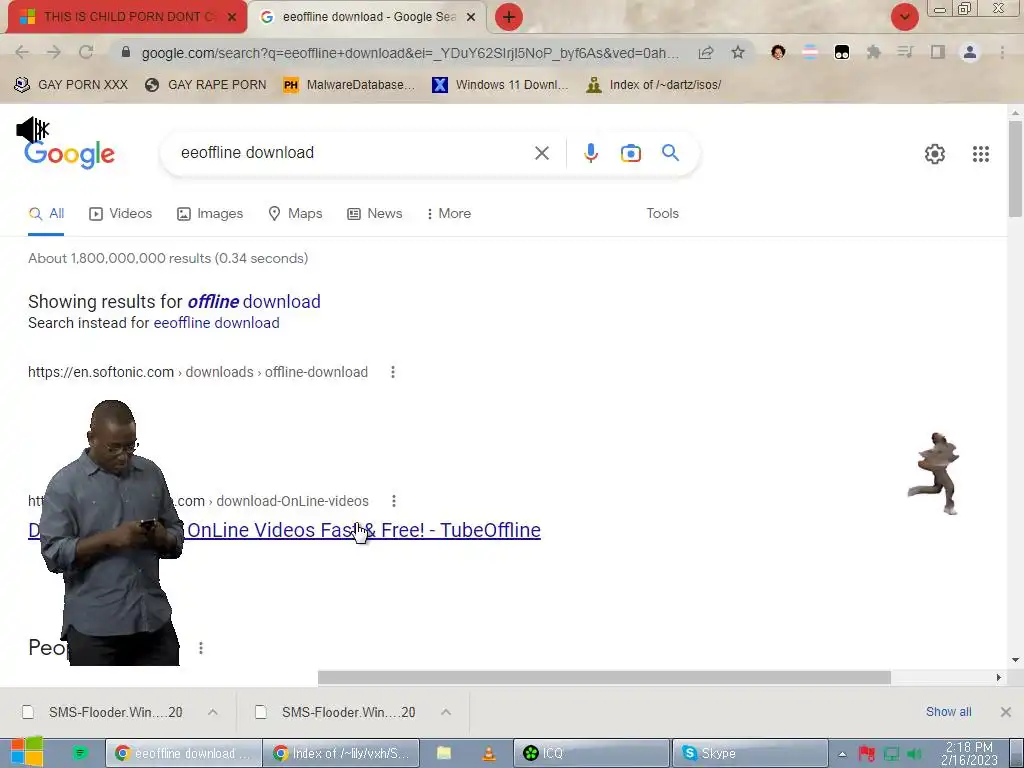Open the Extensions puzzle-piece menu

coord(873,52)
